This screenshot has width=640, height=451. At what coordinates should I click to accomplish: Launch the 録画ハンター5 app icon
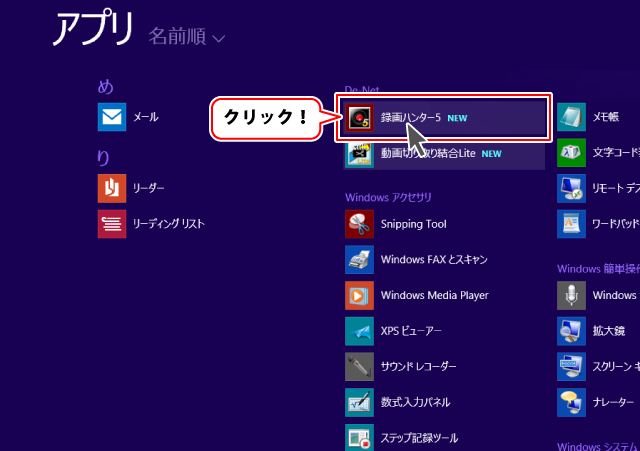(x=359, y=118)
